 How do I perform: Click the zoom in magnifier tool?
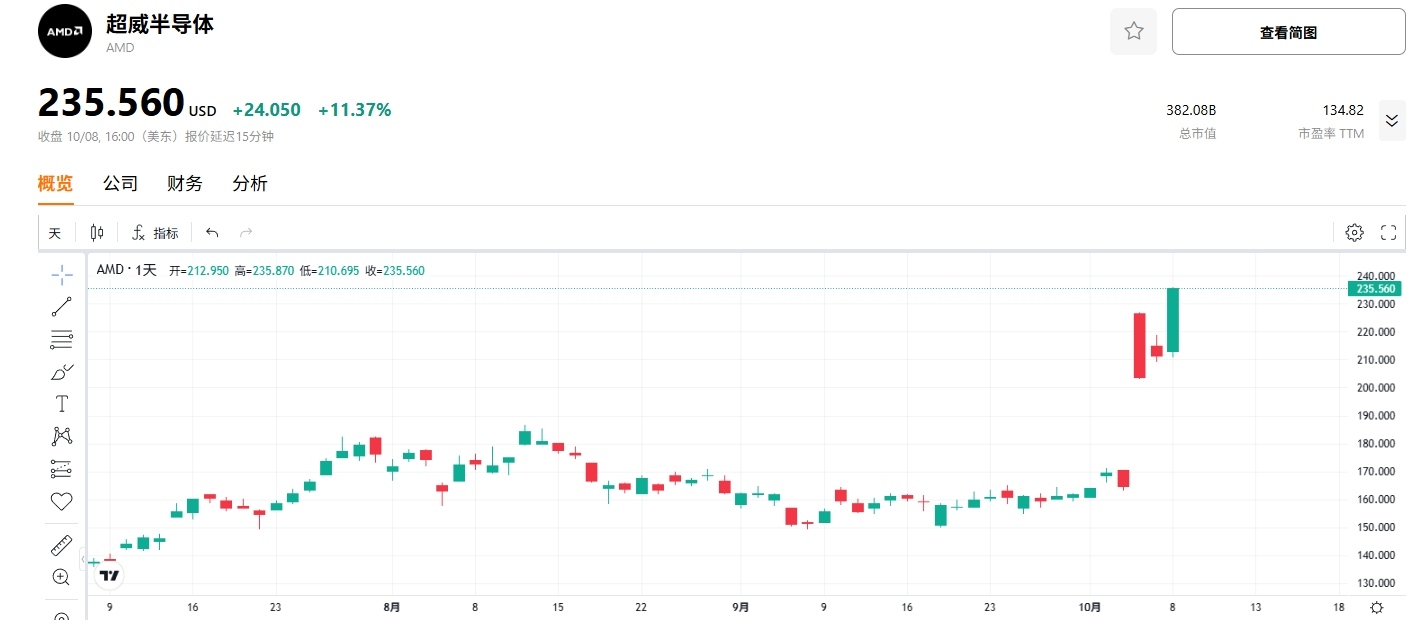point(62,577)
